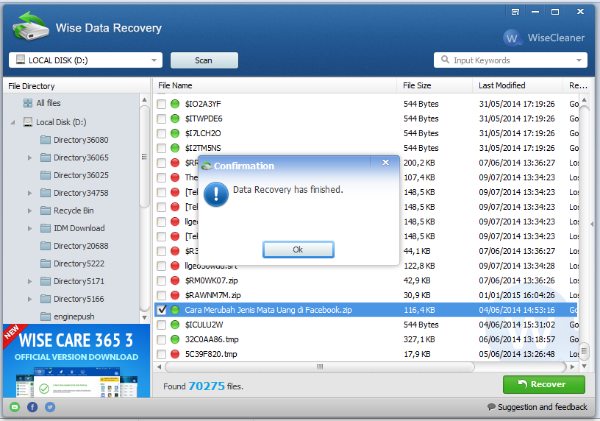Select the Directory36080 folder

pyautogui.click(x=74, y=140)
